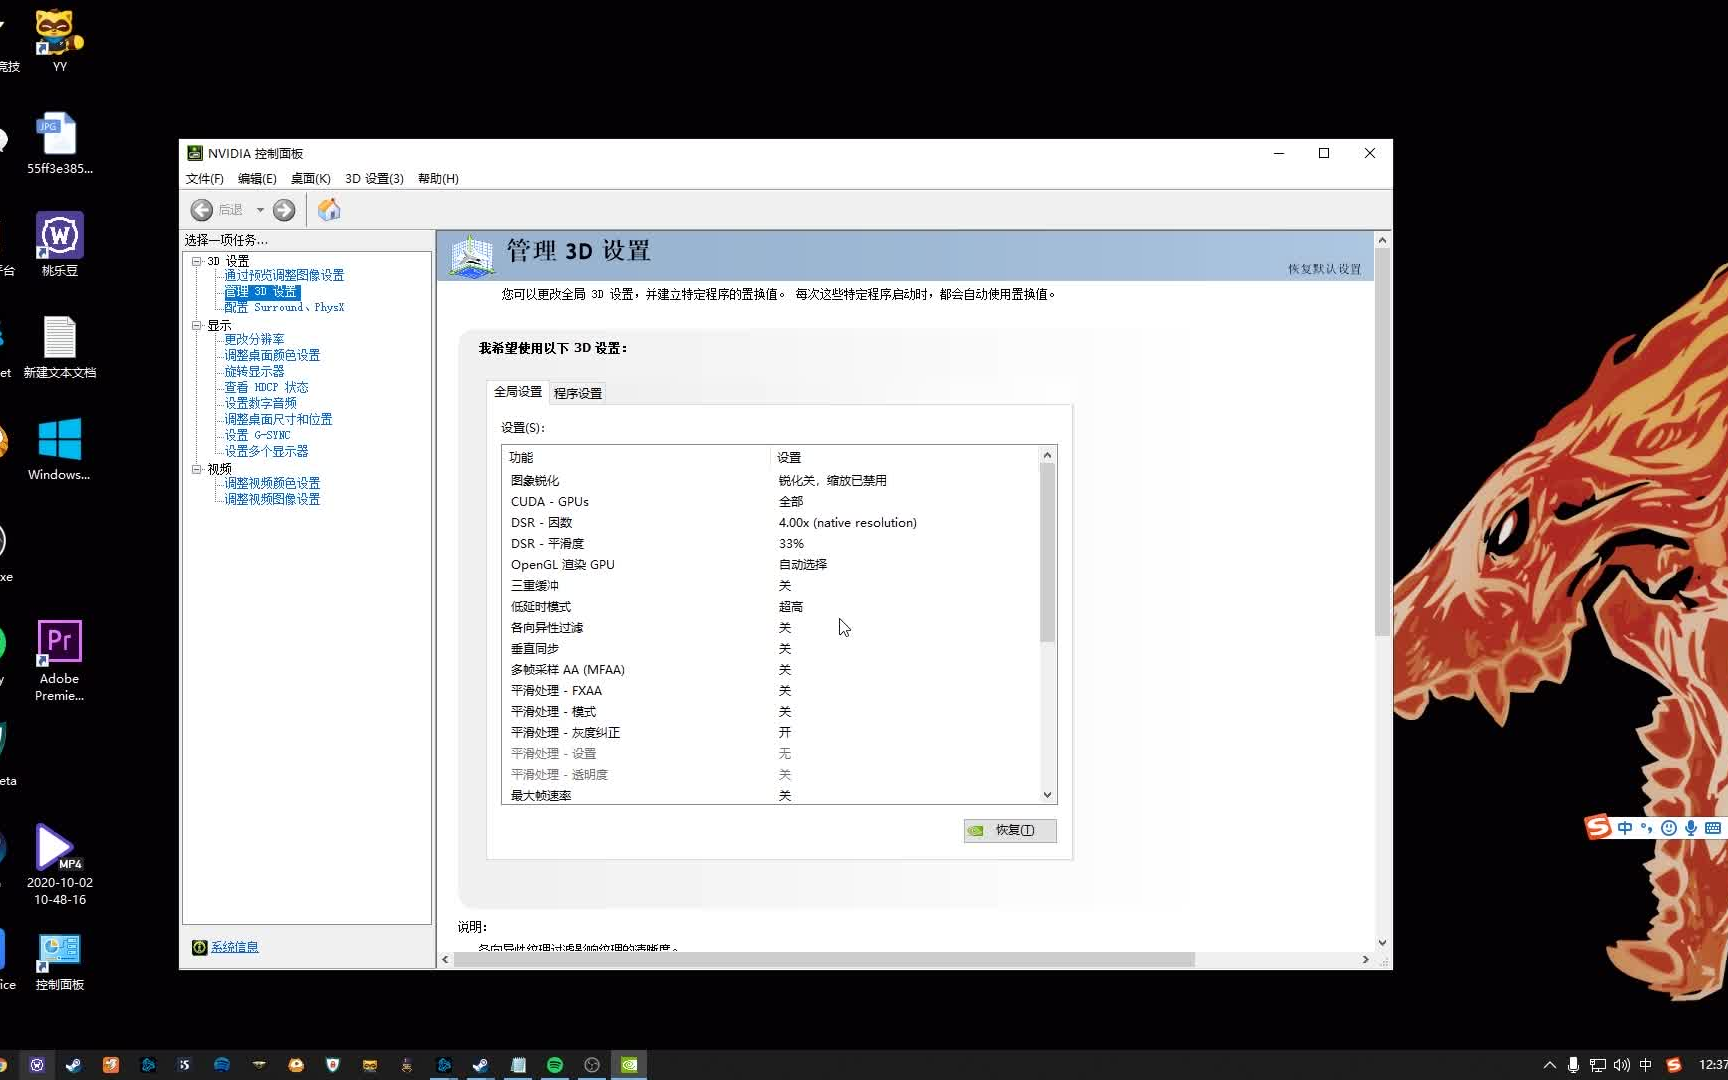Open the 桌面(K) menu

(x=311, y=179)
